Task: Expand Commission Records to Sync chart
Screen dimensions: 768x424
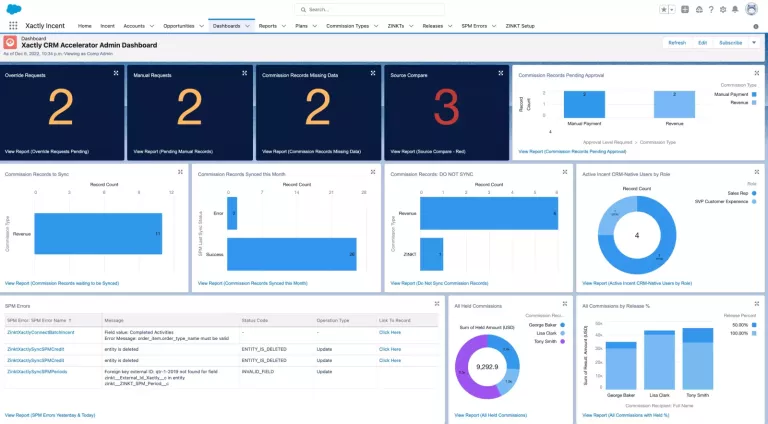Action: (180, 172)
